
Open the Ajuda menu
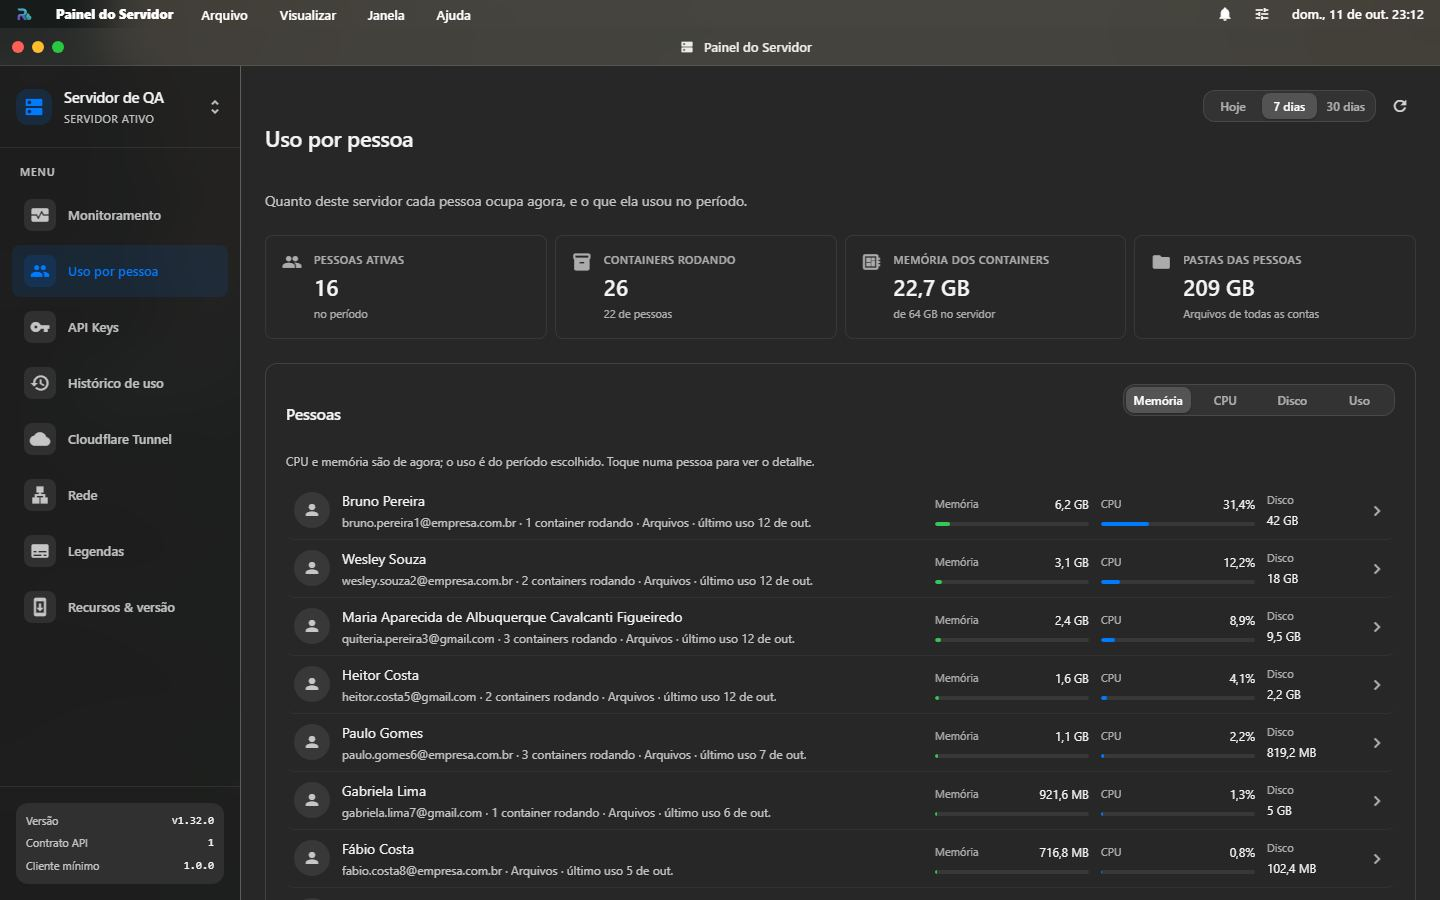(453, 15)
